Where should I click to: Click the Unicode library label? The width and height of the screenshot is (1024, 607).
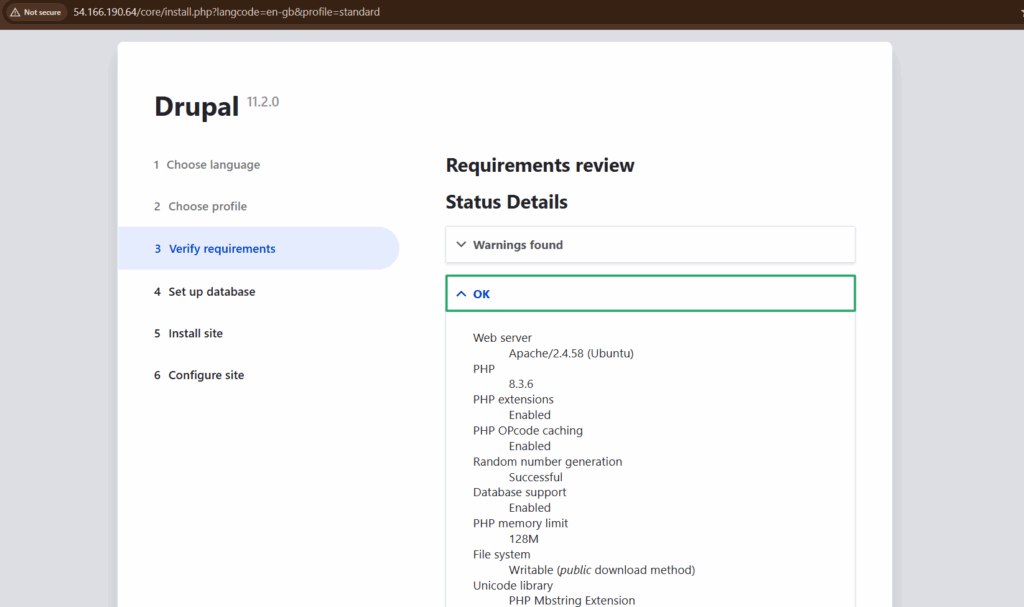pos(513,585)
